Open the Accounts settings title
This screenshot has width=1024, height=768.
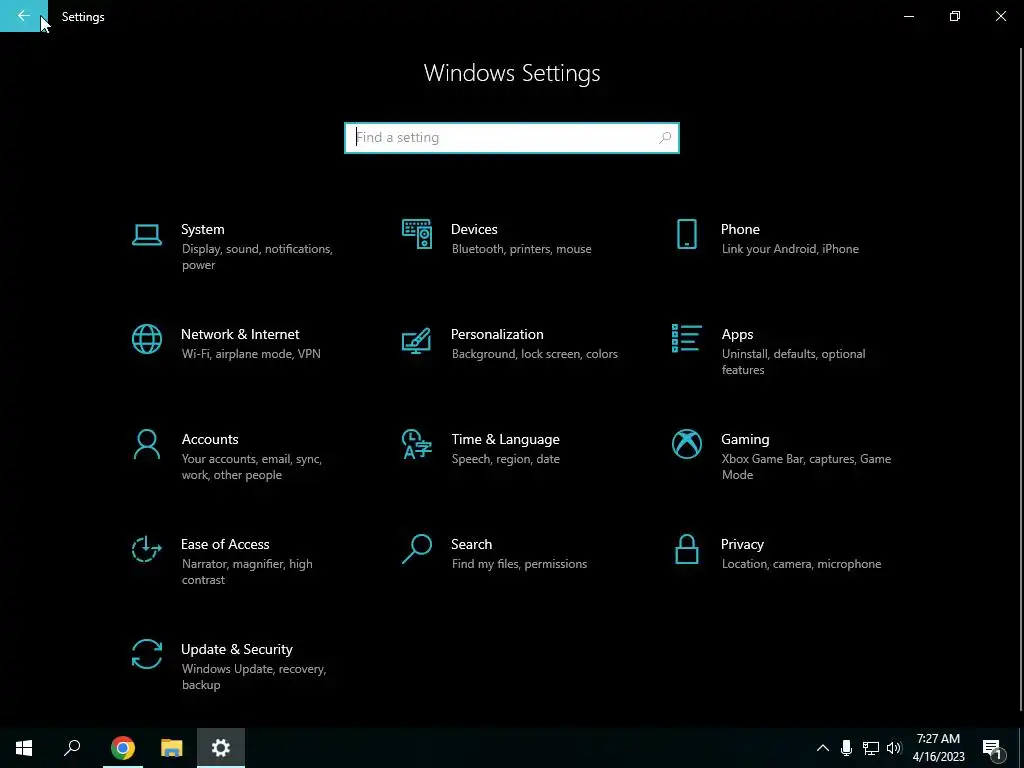(210, 440)
